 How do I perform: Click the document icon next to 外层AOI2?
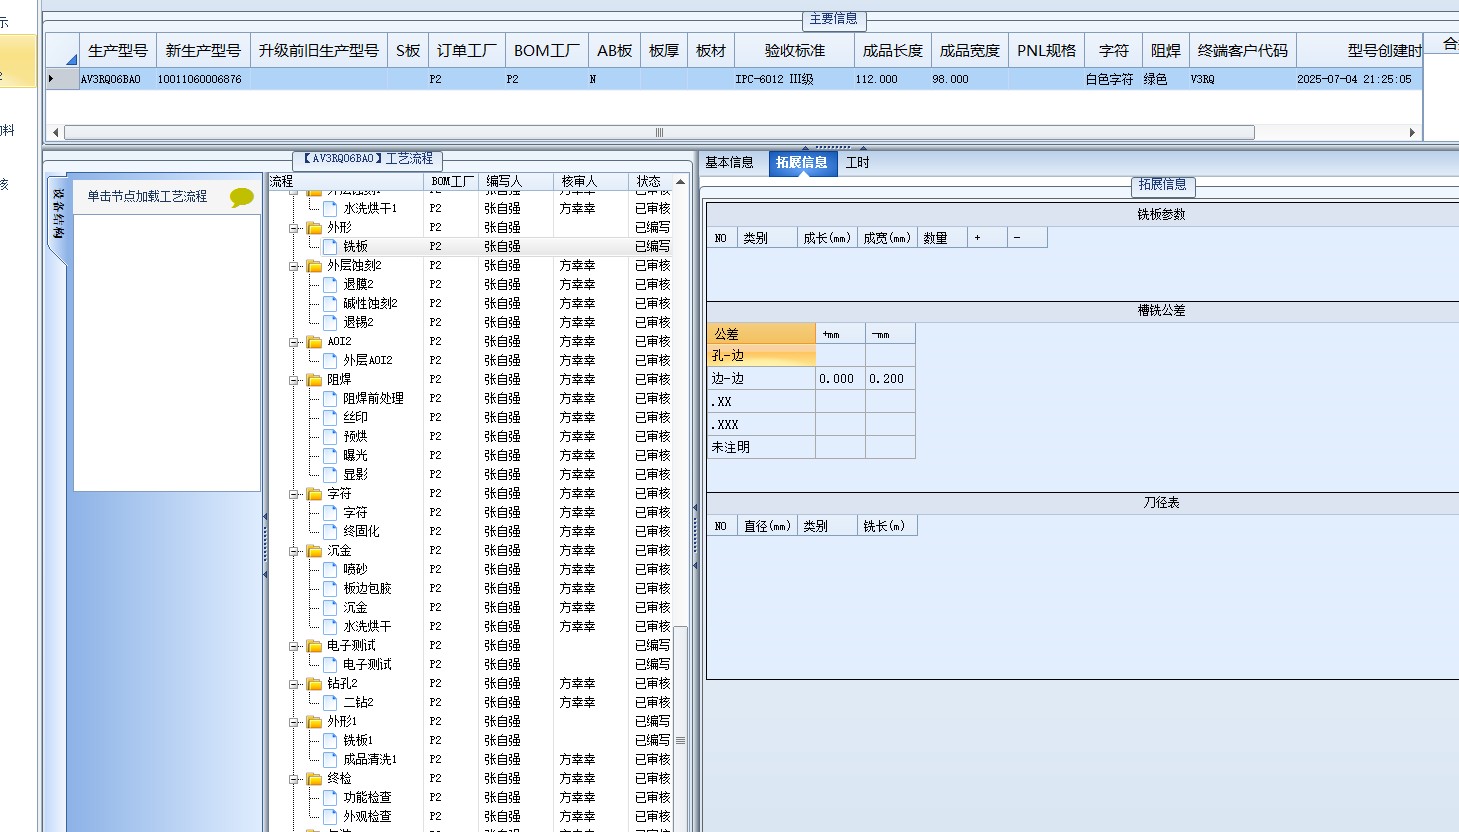point(330,361)
